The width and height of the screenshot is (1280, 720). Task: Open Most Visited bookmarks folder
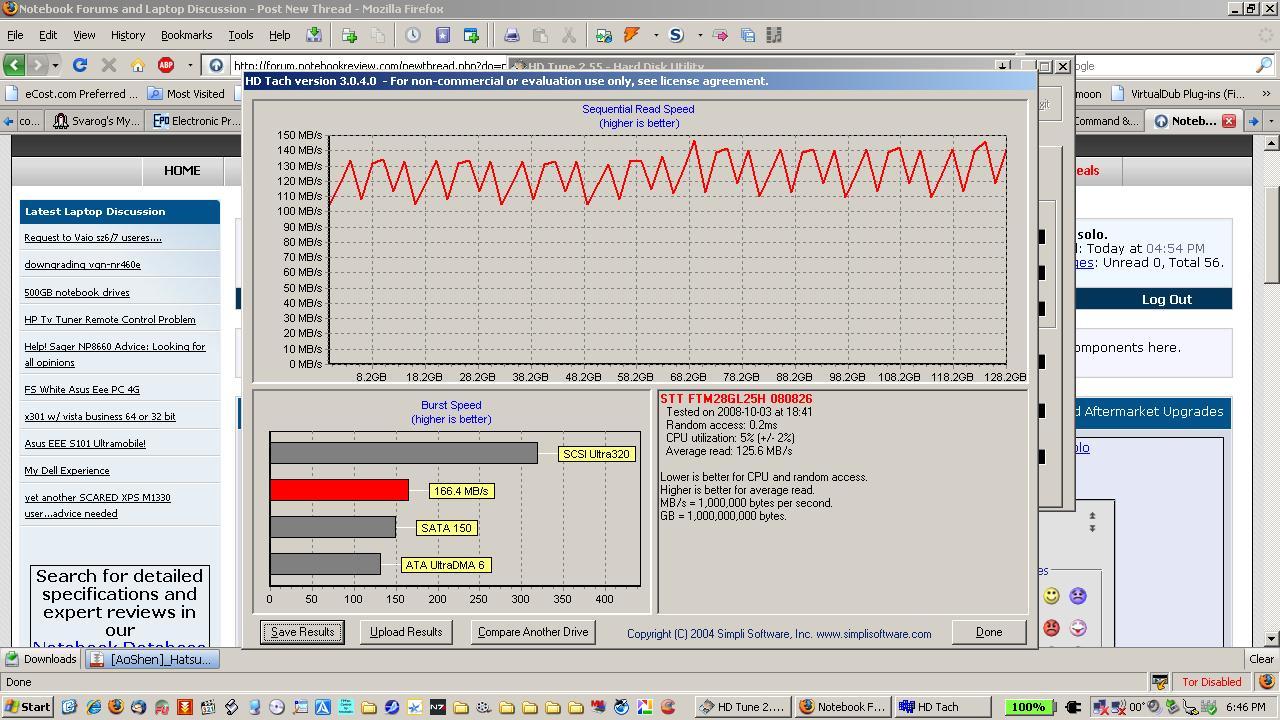point(186,94)
